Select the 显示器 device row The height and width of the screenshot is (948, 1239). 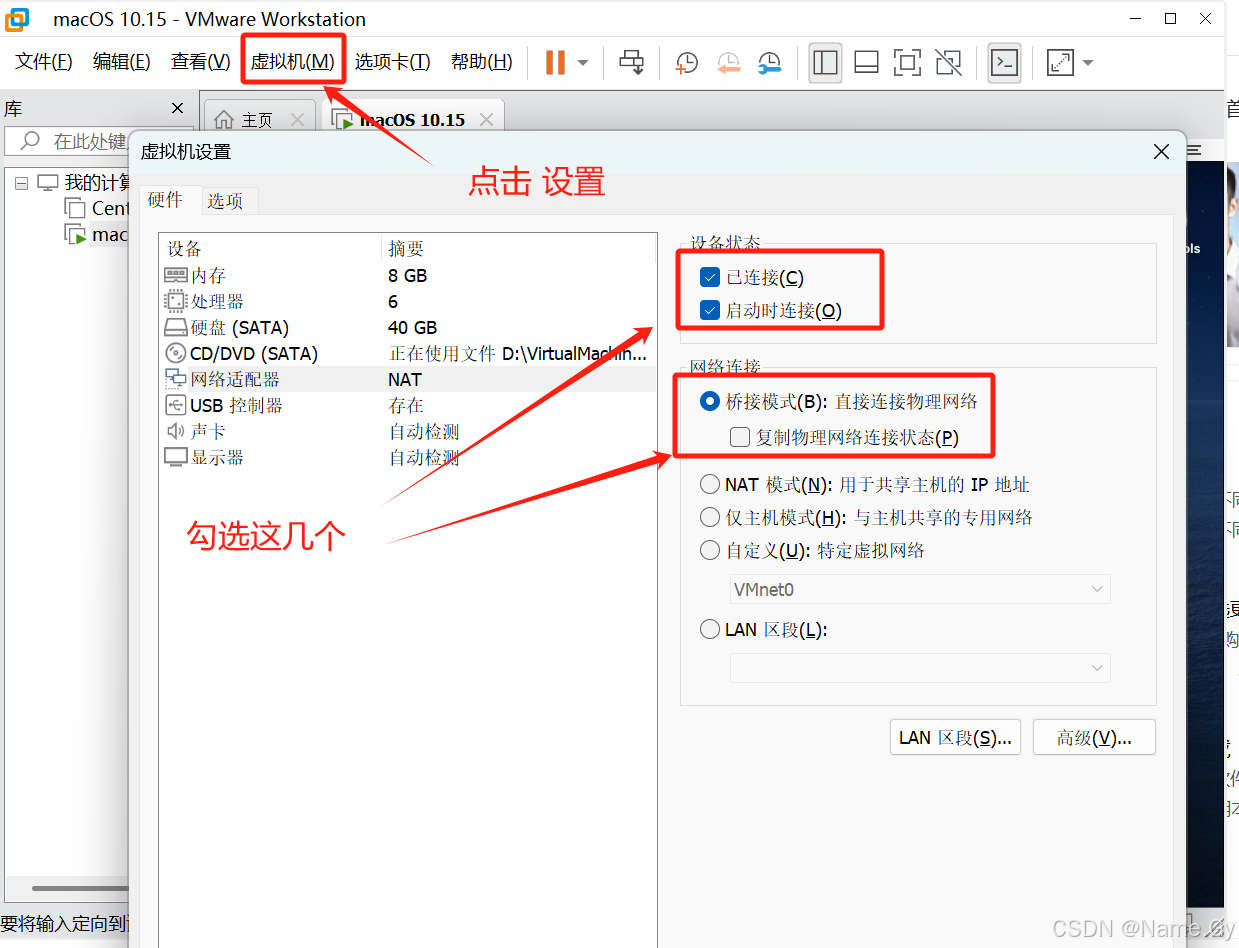408,457
